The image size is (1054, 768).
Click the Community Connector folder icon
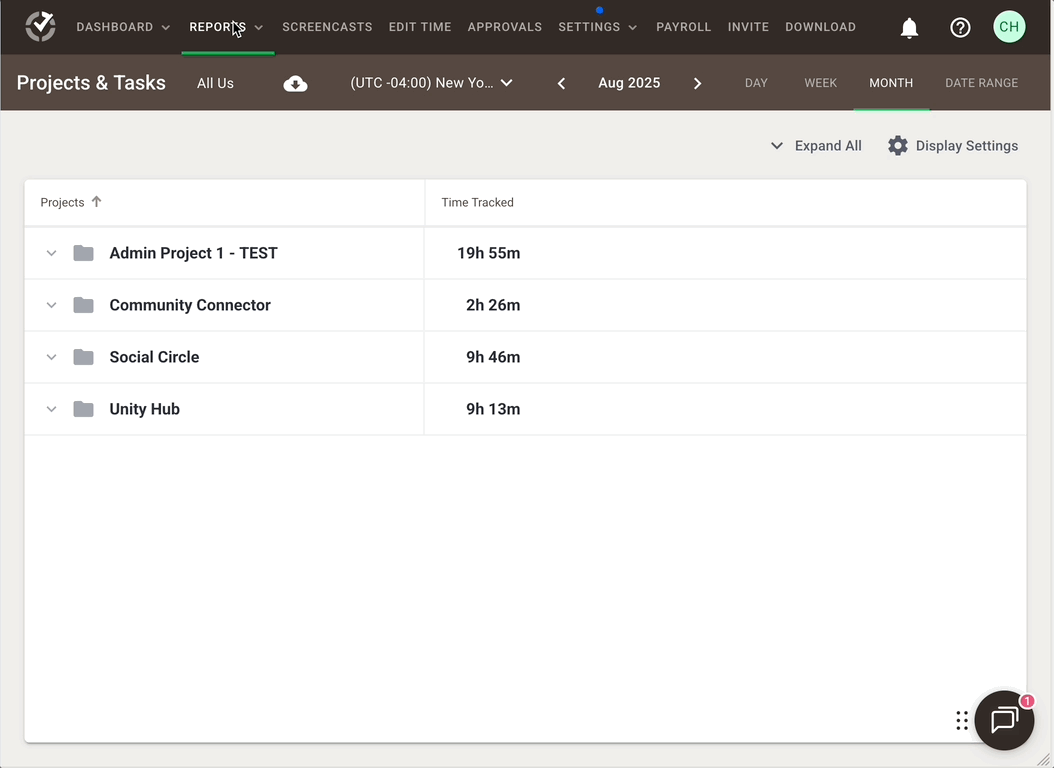click(83, 305)
